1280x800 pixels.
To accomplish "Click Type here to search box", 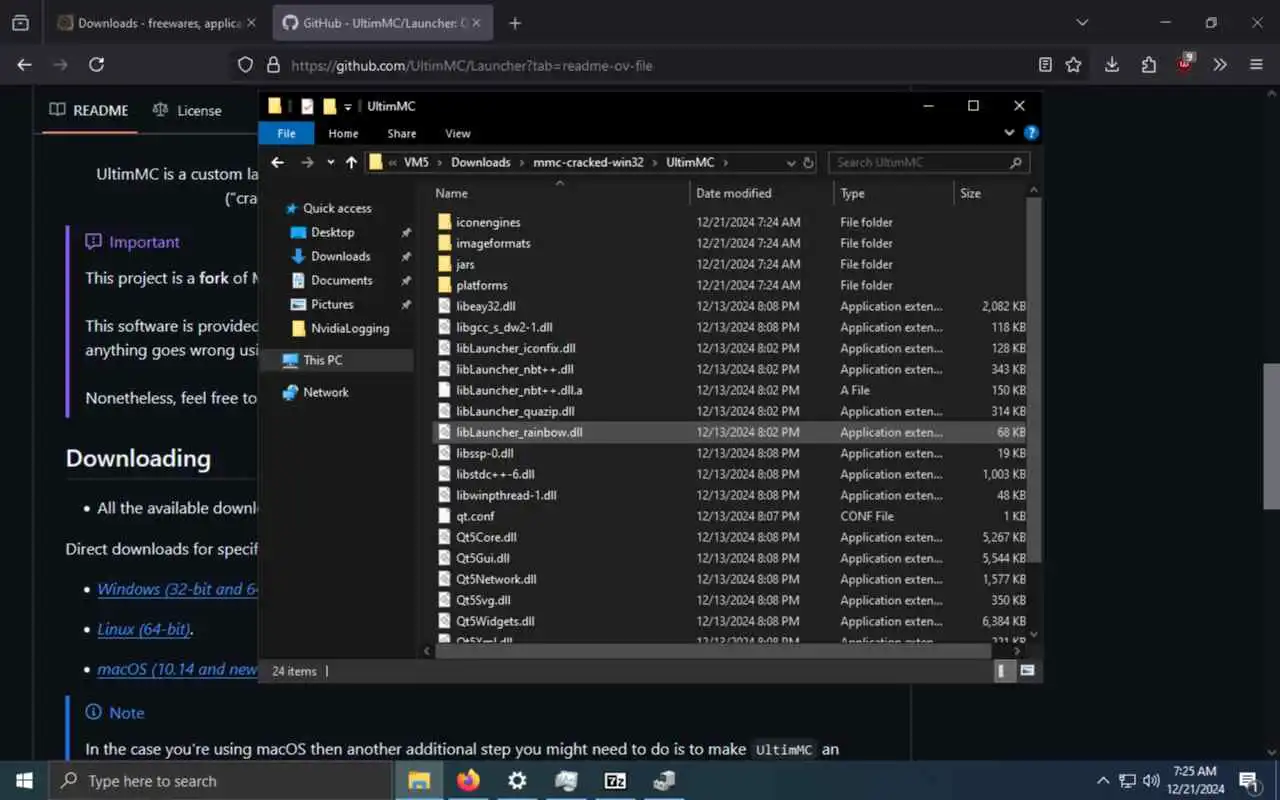I will pos(220,781).
